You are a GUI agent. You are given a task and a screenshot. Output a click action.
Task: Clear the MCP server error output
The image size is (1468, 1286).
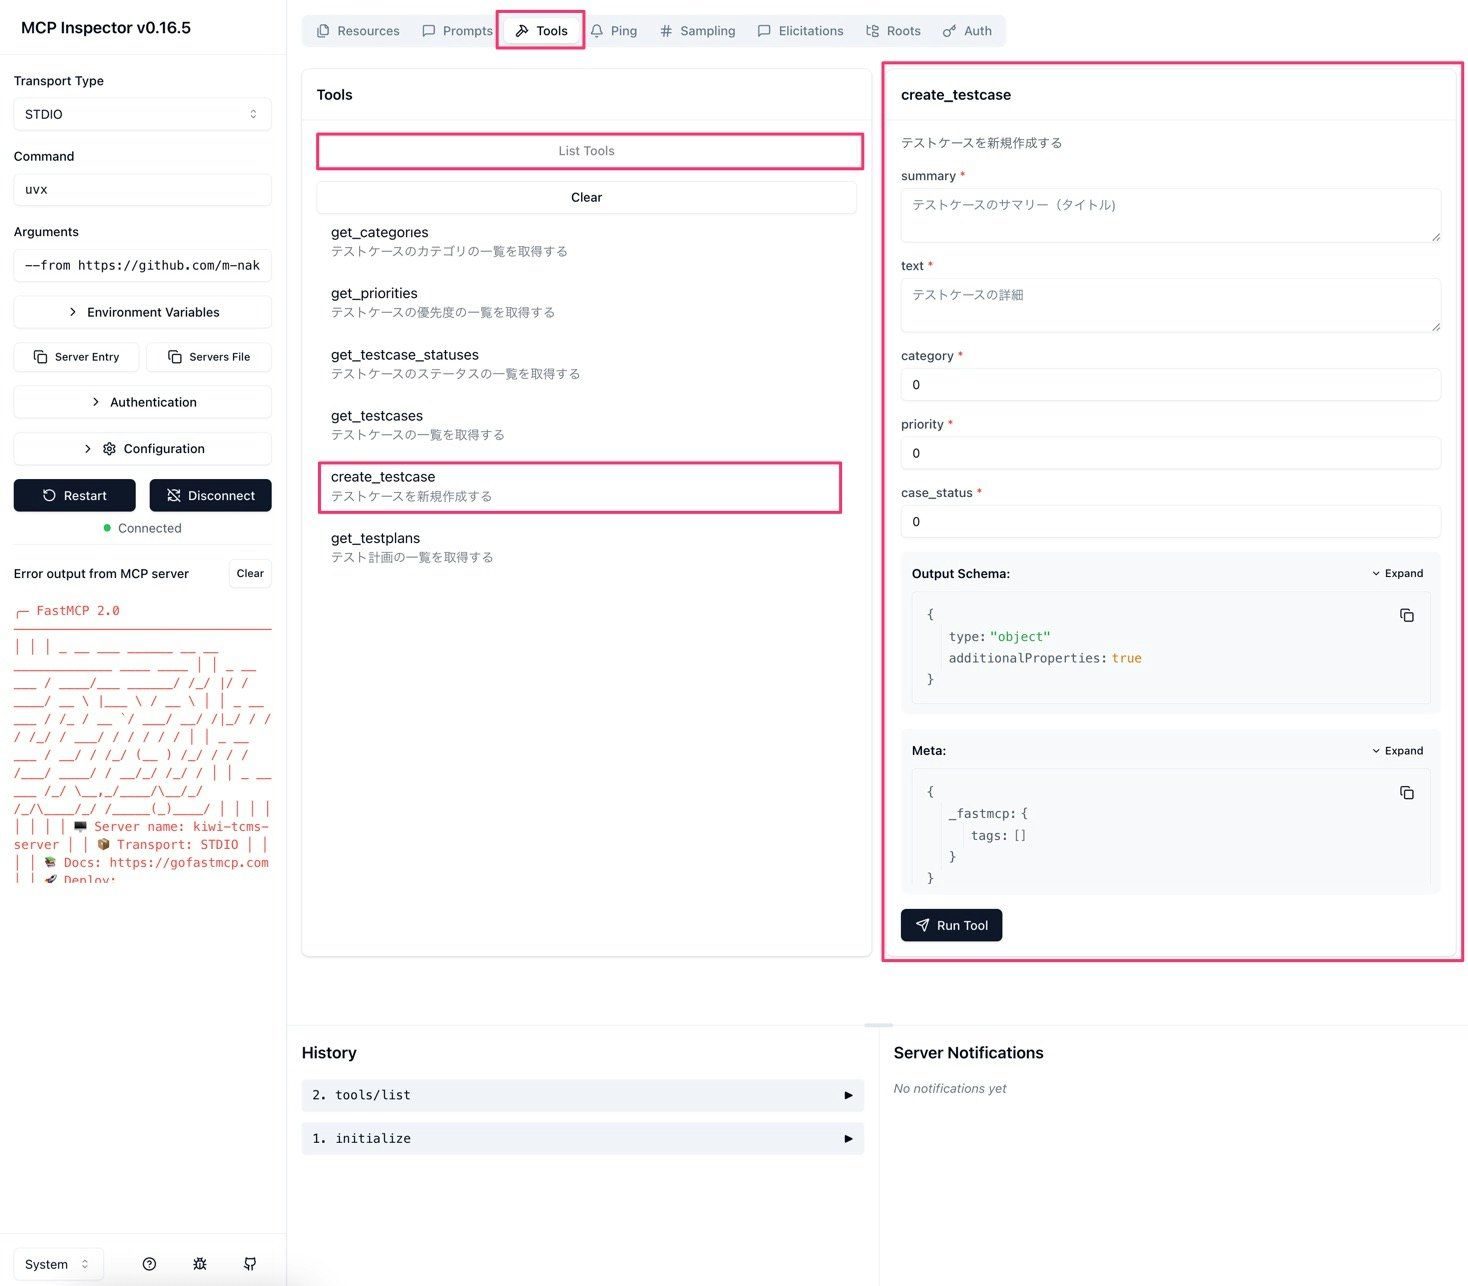250,573
